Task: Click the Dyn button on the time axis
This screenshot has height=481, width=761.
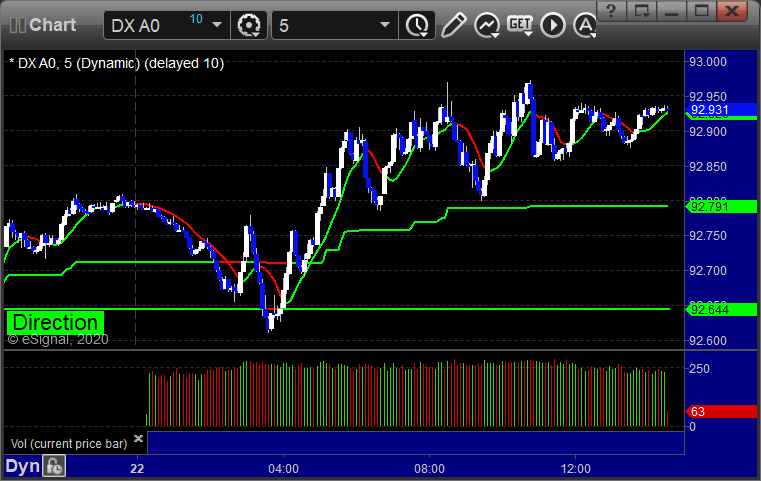Action: [22, 466]
